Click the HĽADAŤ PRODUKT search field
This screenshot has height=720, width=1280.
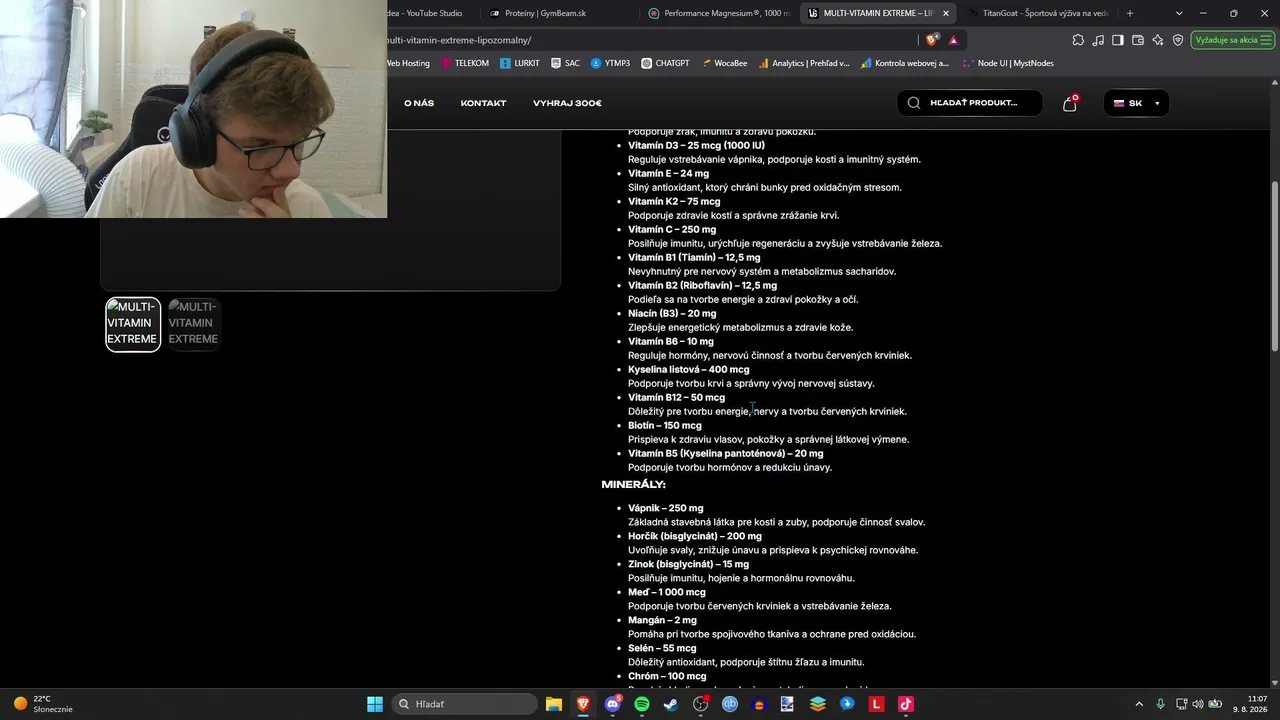tap(969, 103)
